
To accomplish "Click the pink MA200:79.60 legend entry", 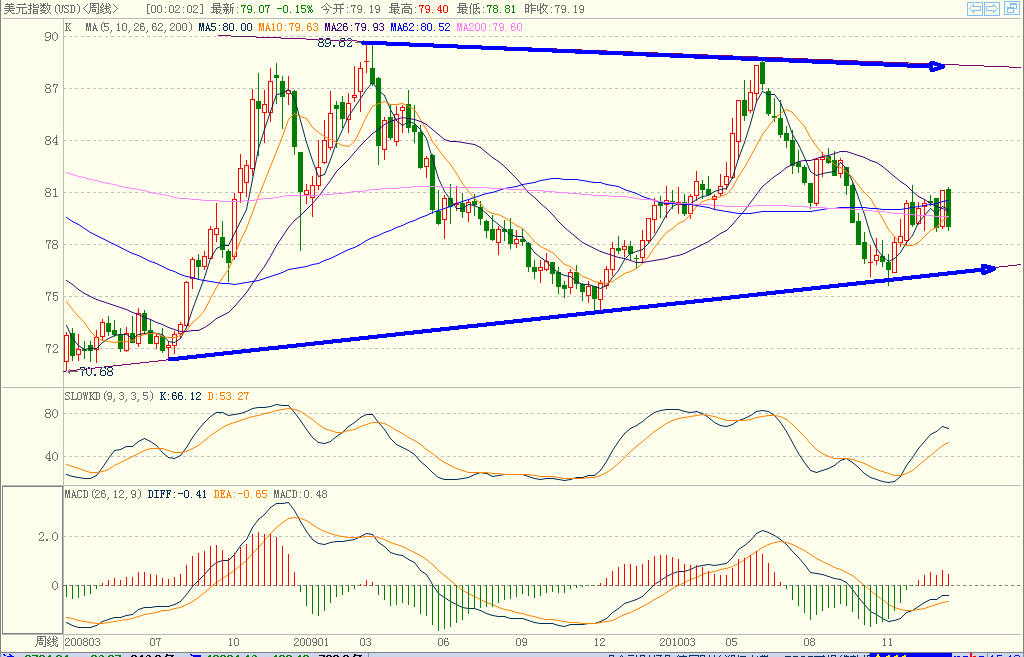I will 489,27.
